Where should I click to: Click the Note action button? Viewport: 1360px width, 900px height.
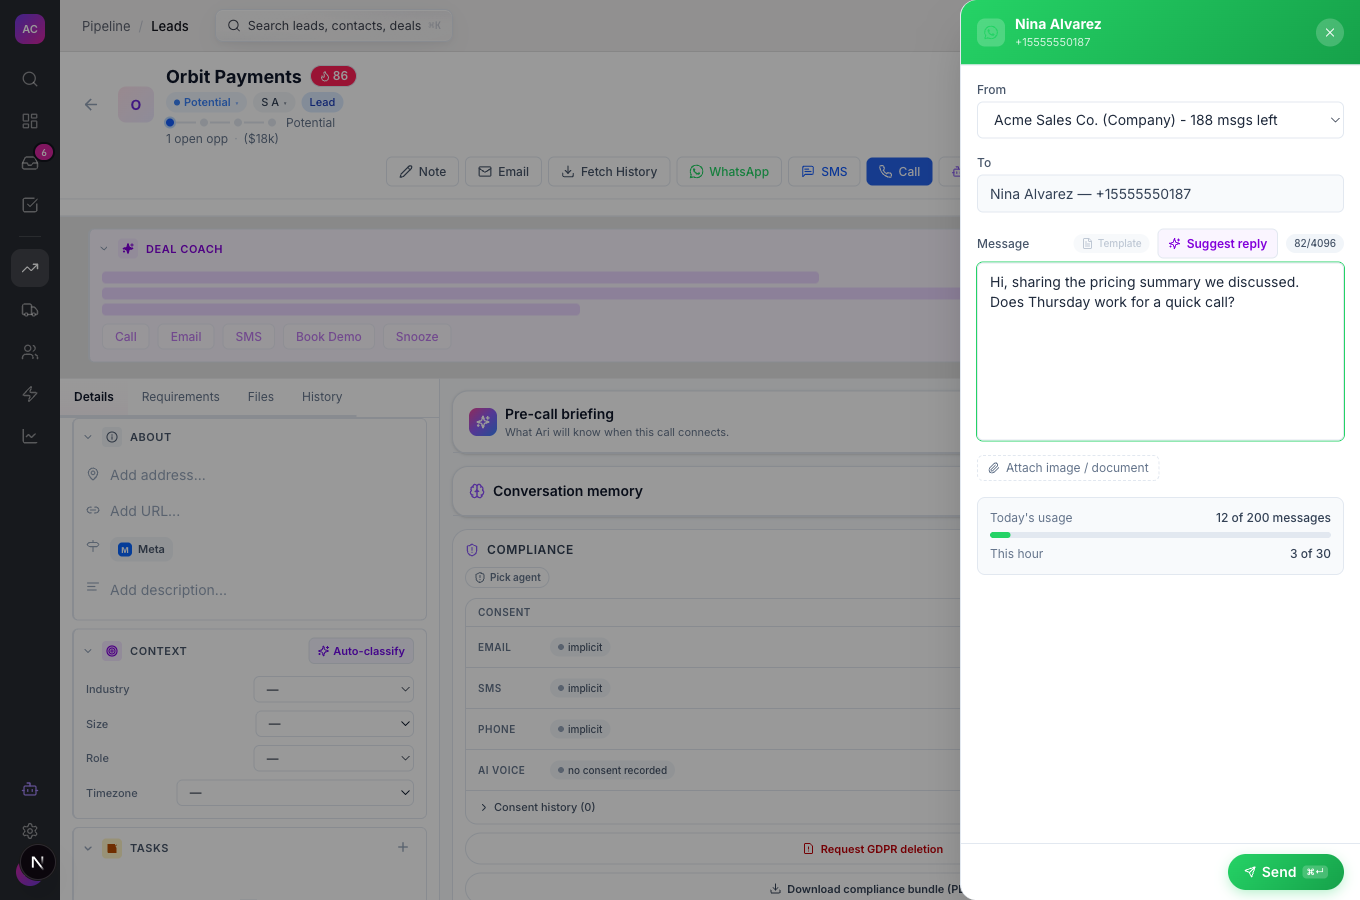(423, 172)
